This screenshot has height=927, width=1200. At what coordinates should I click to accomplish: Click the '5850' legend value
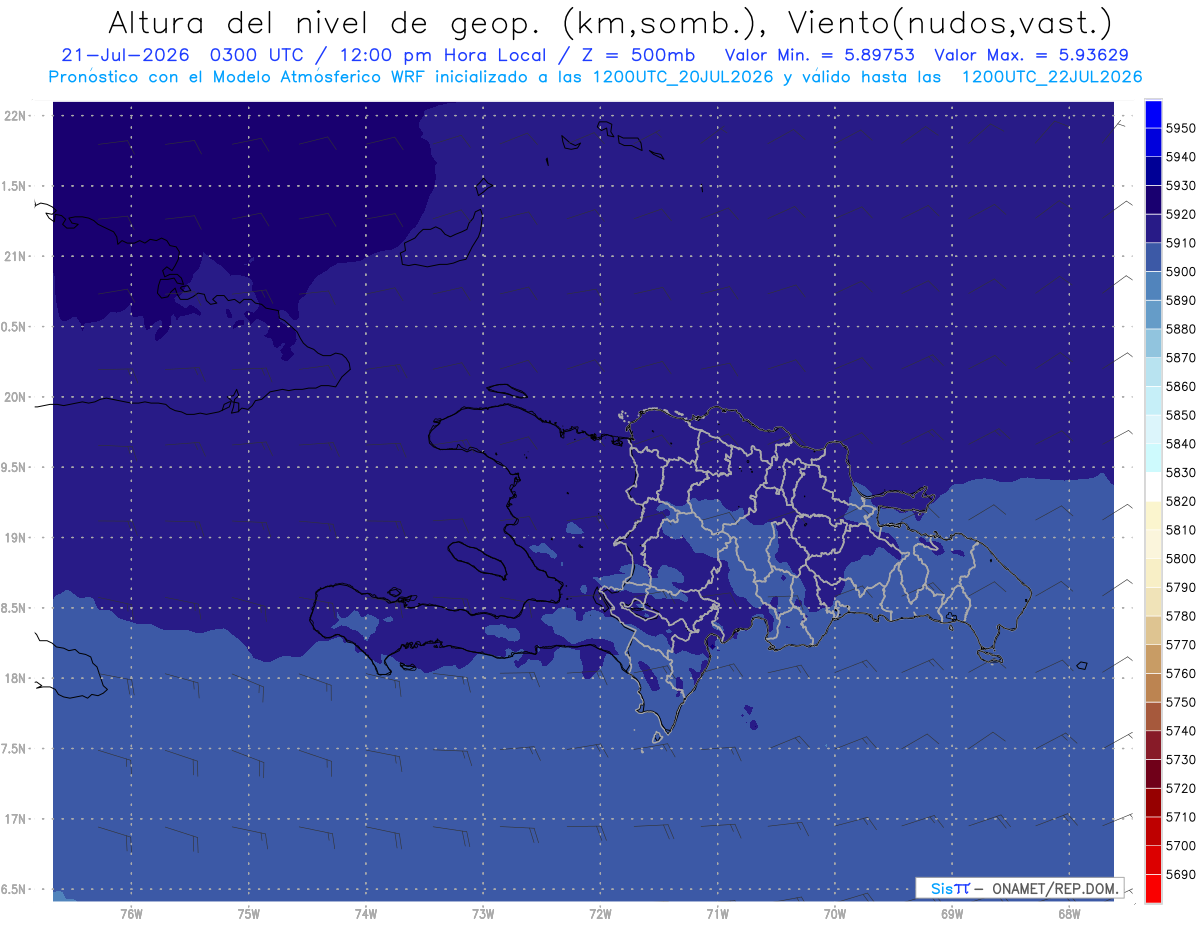(1180, 415)
